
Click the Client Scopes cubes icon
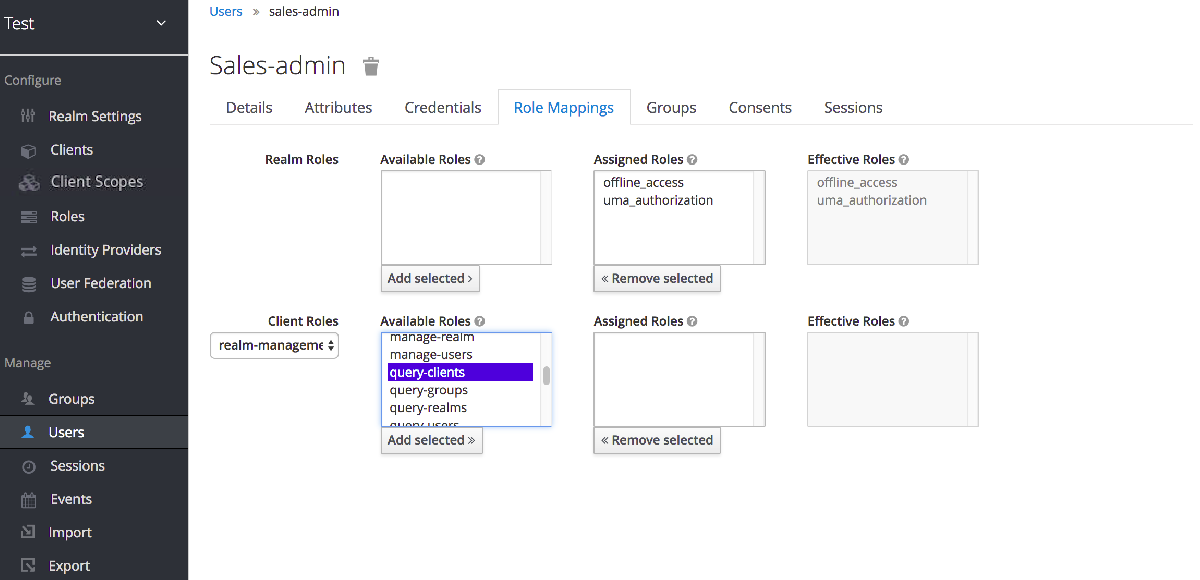click(29, 182)
